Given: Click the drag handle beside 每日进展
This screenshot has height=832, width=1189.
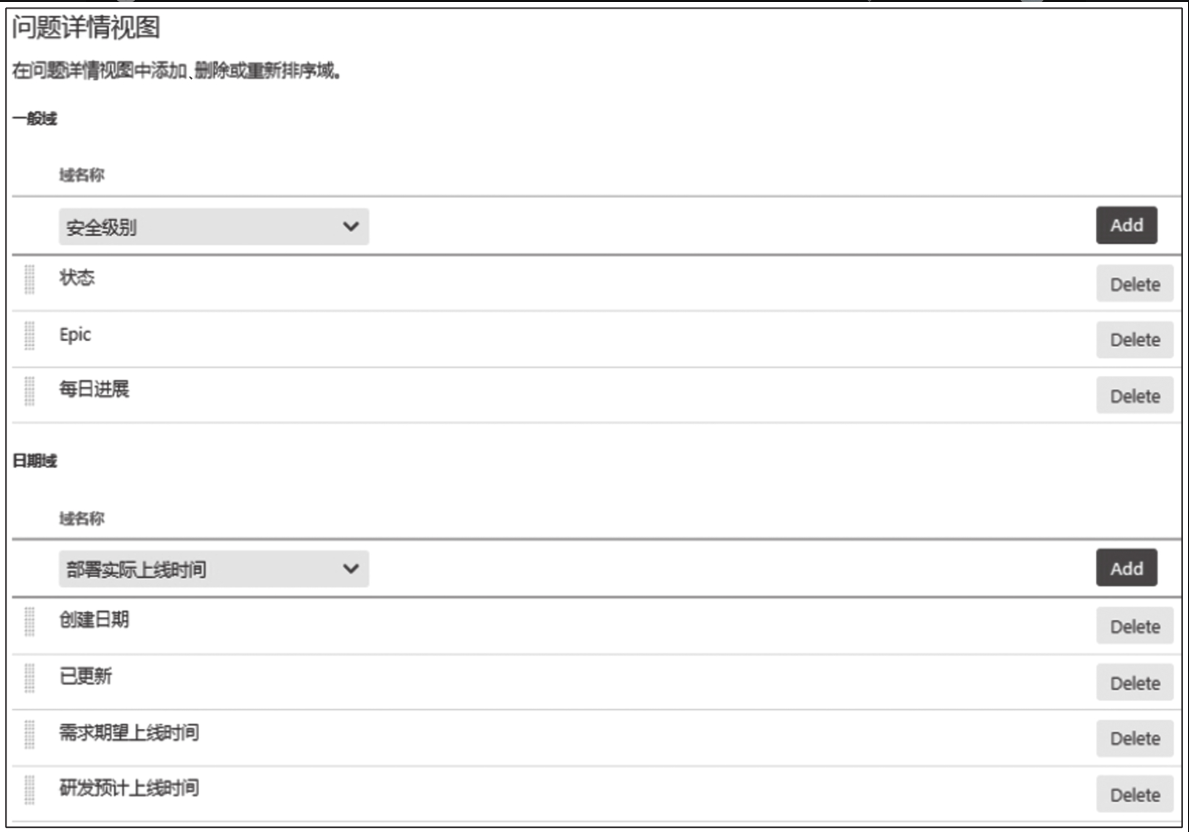Looking at the screenshot, I should point(30,391).
